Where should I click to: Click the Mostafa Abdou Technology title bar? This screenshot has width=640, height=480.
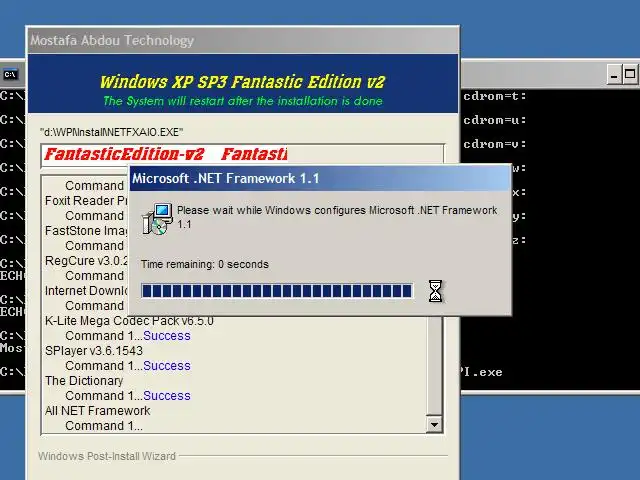243,40
